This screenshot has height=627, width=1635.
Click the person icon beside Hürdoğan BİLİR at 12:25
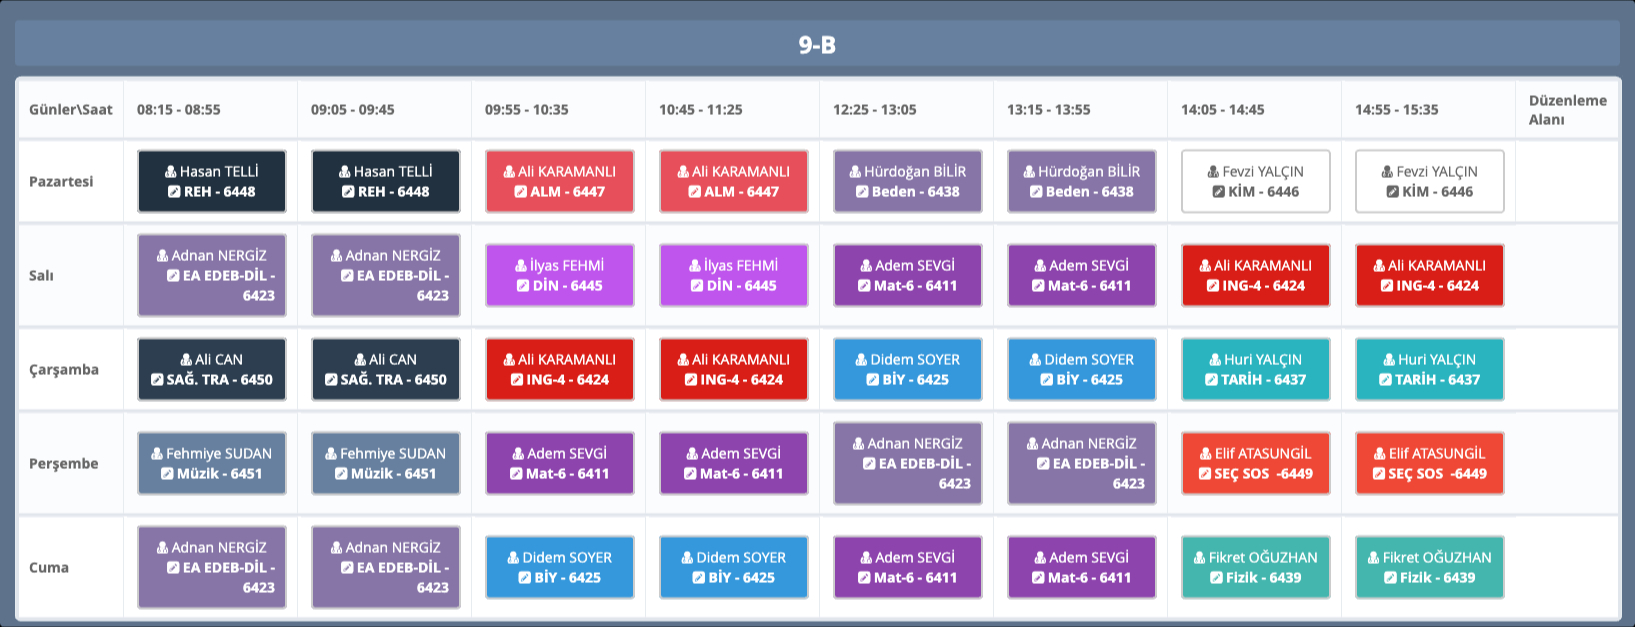(855, 172)
